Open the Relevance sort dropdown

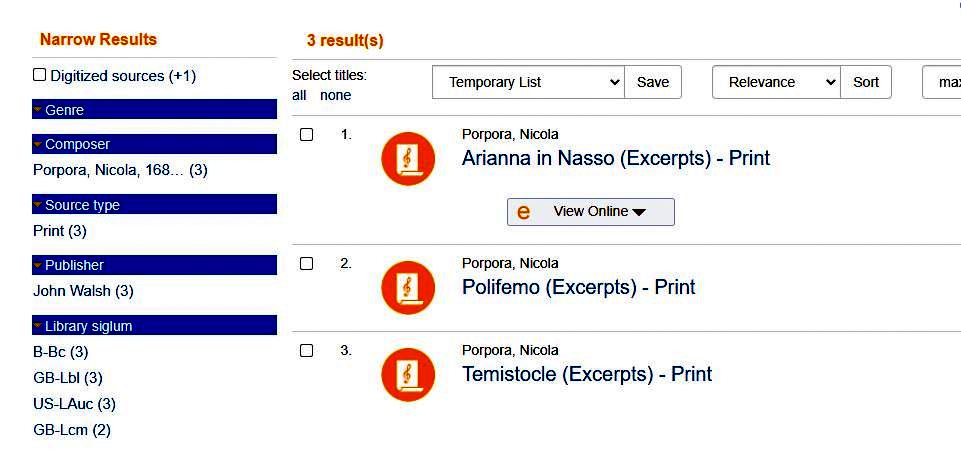[x=775, y=82]
